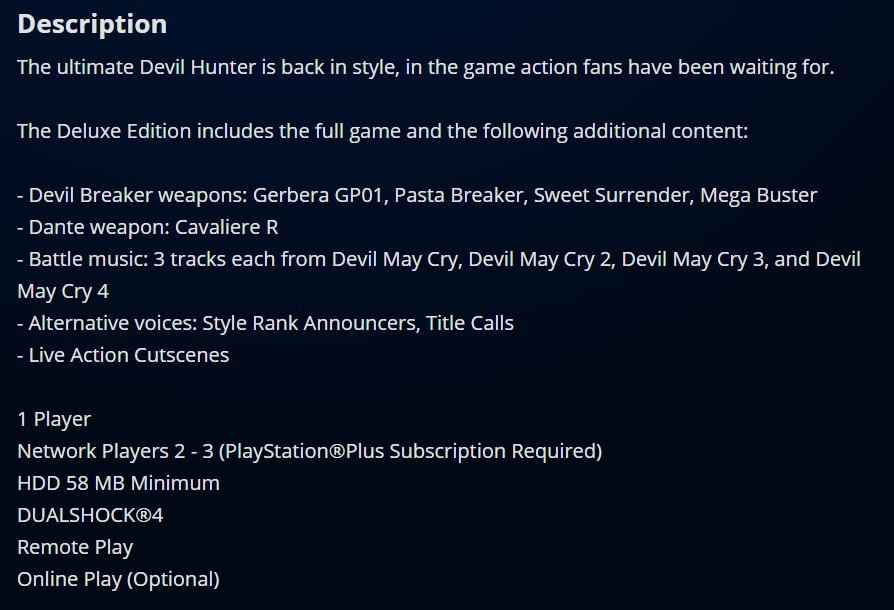The height and width of the screenshot is (610, 894).
Task: Click the 'Network Players 2 - 3' text
Action: coord(115,451)
